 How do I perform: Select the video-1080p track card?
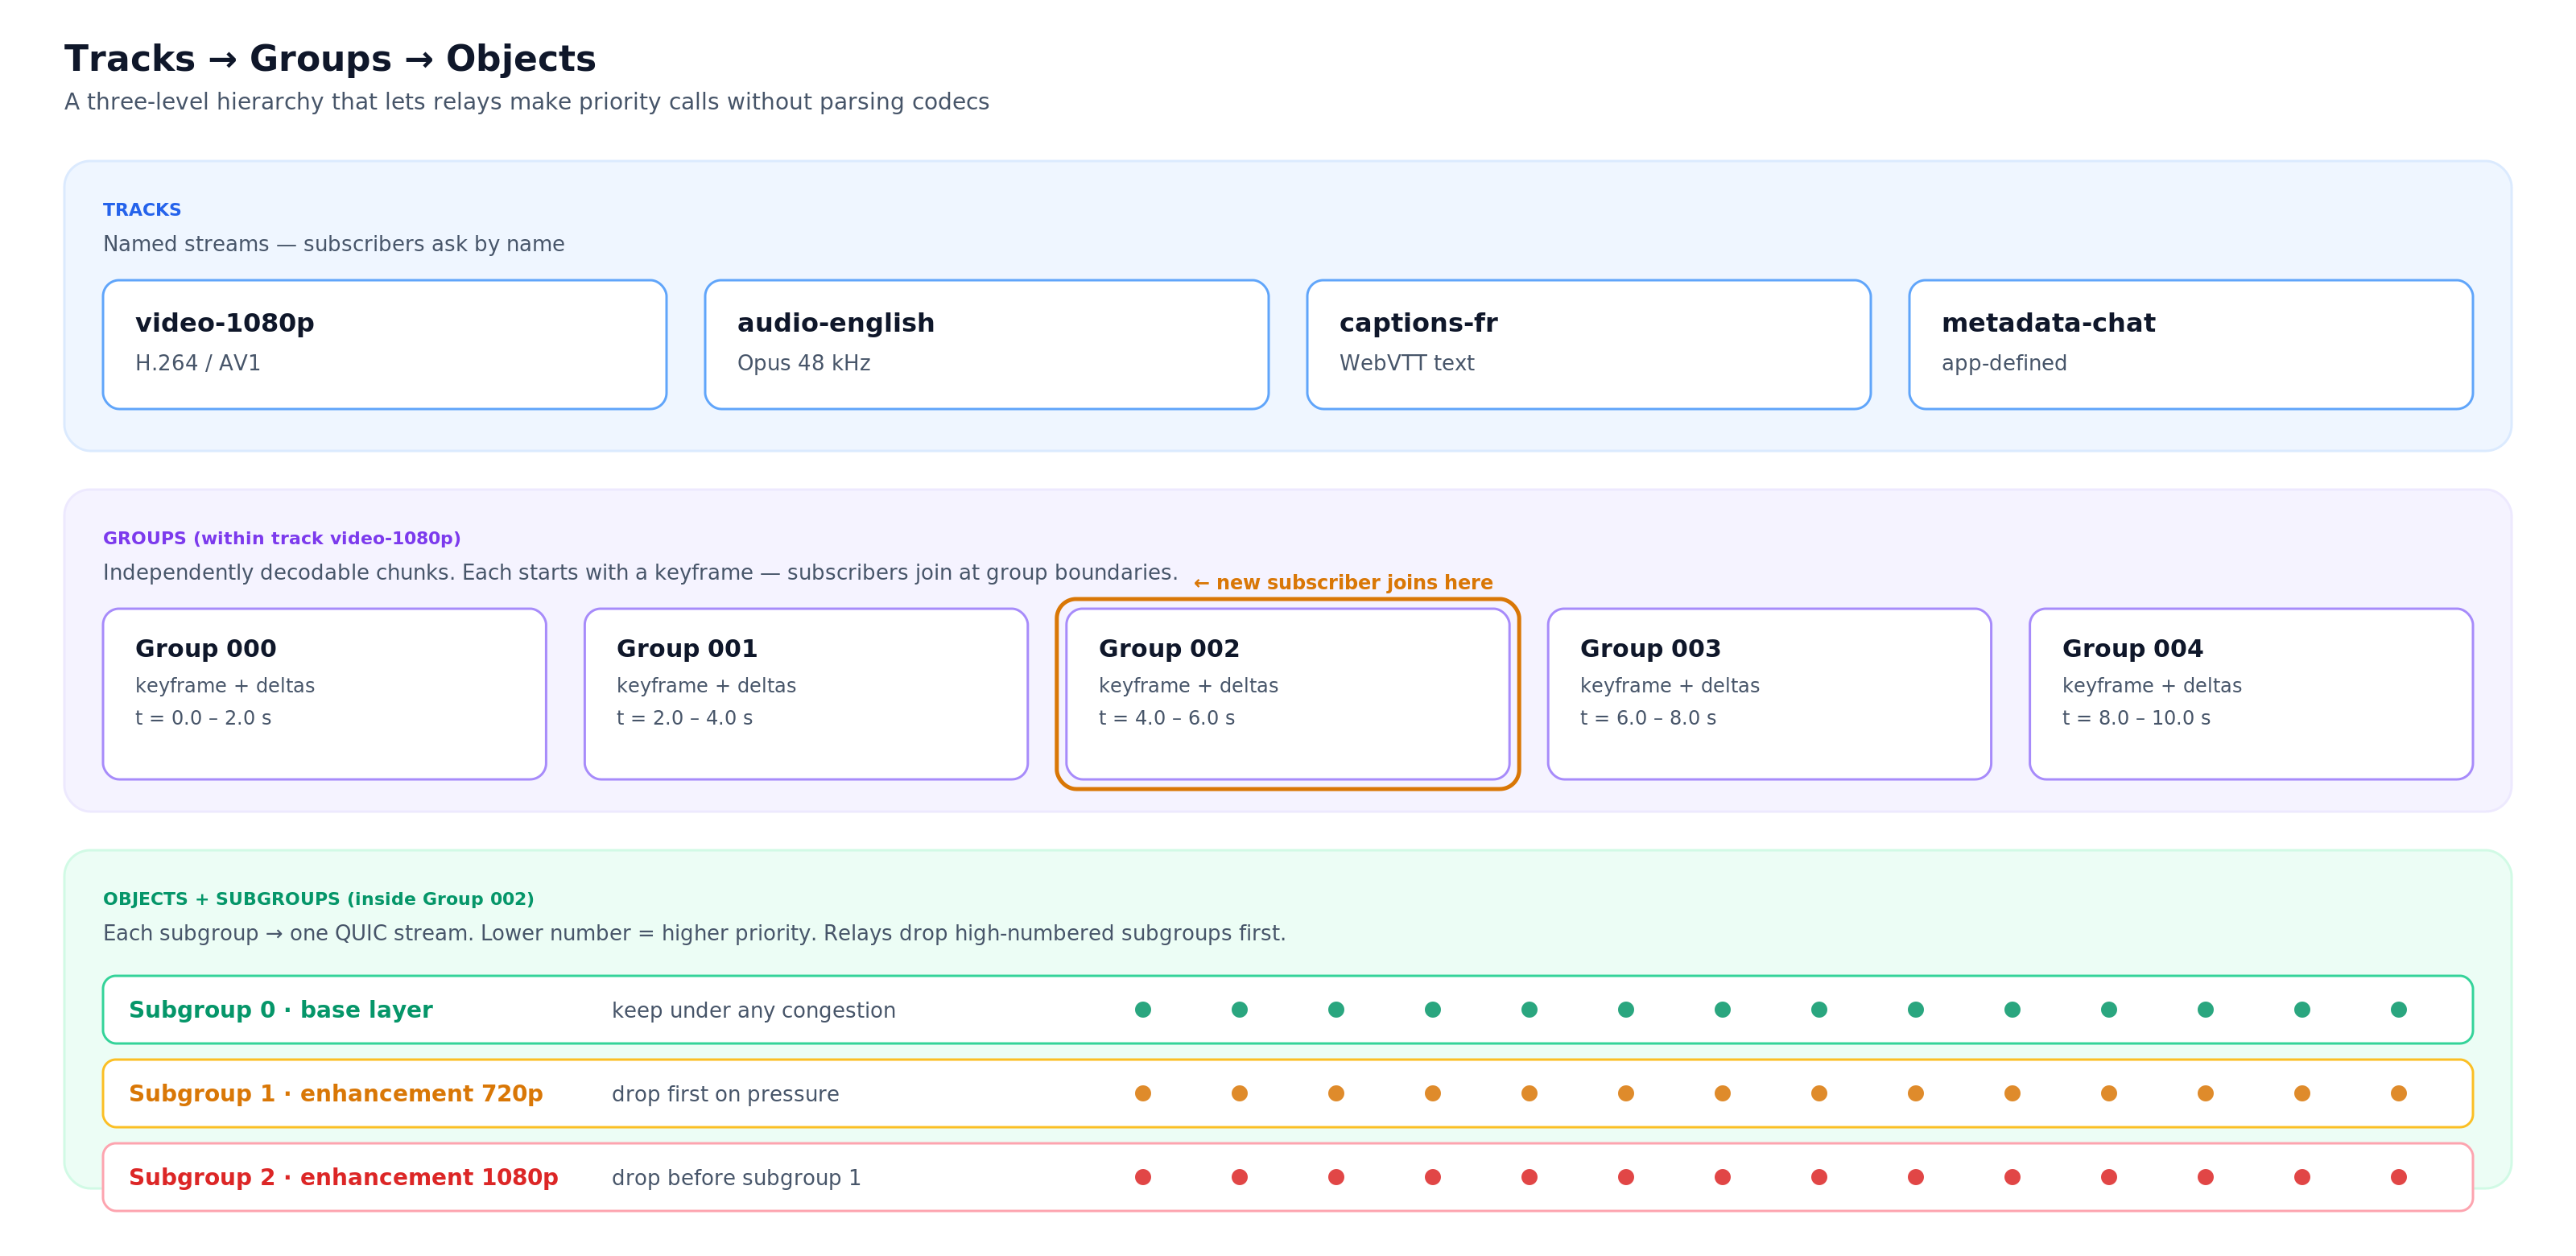click(385, 344)
